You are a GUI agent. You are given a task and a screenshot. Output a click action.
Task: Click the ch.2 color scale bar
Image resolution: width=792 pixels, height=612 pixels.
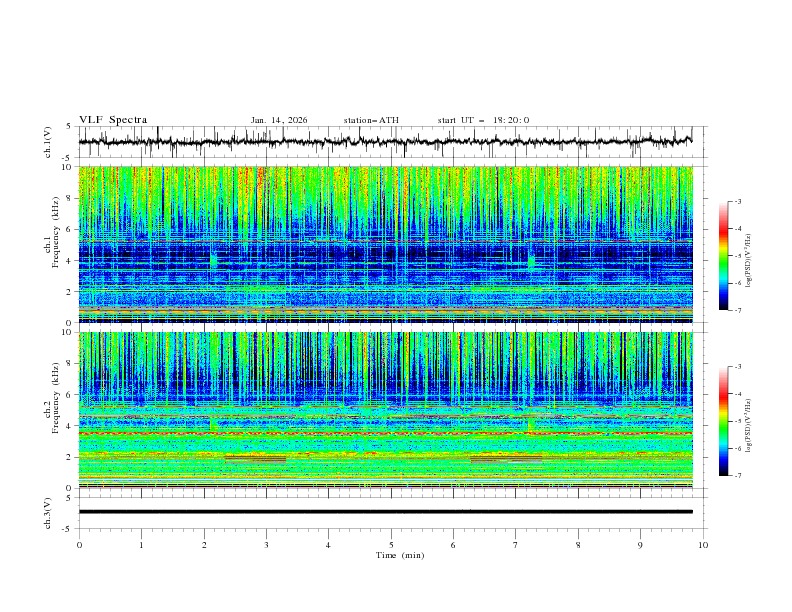(723, 421)
